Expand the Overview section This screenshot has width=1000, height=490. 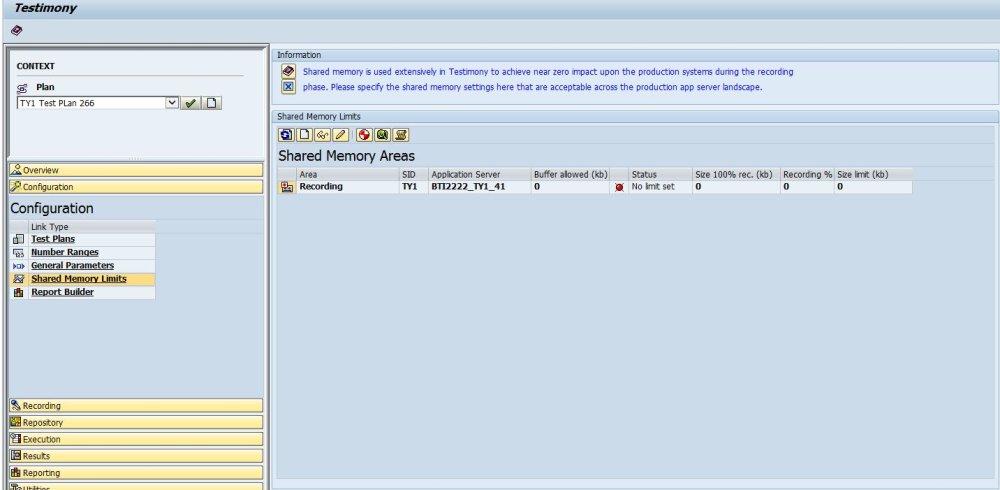pos(136,170)
